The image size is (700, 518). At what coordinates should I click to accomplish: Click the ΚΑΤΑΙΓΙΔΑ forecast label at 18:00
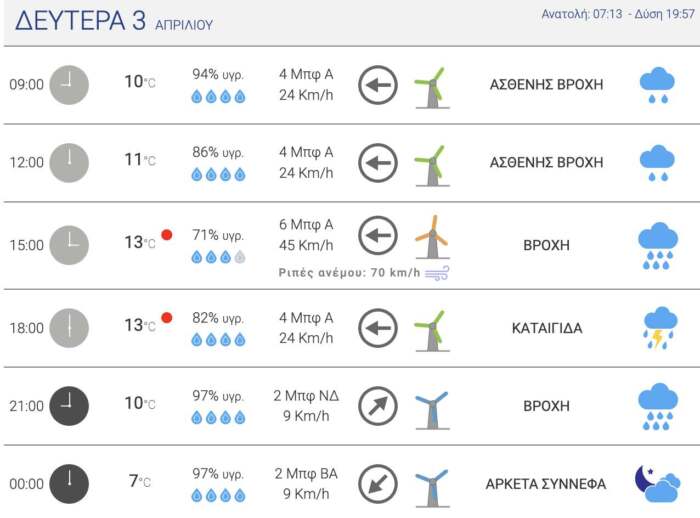point(546,328)
